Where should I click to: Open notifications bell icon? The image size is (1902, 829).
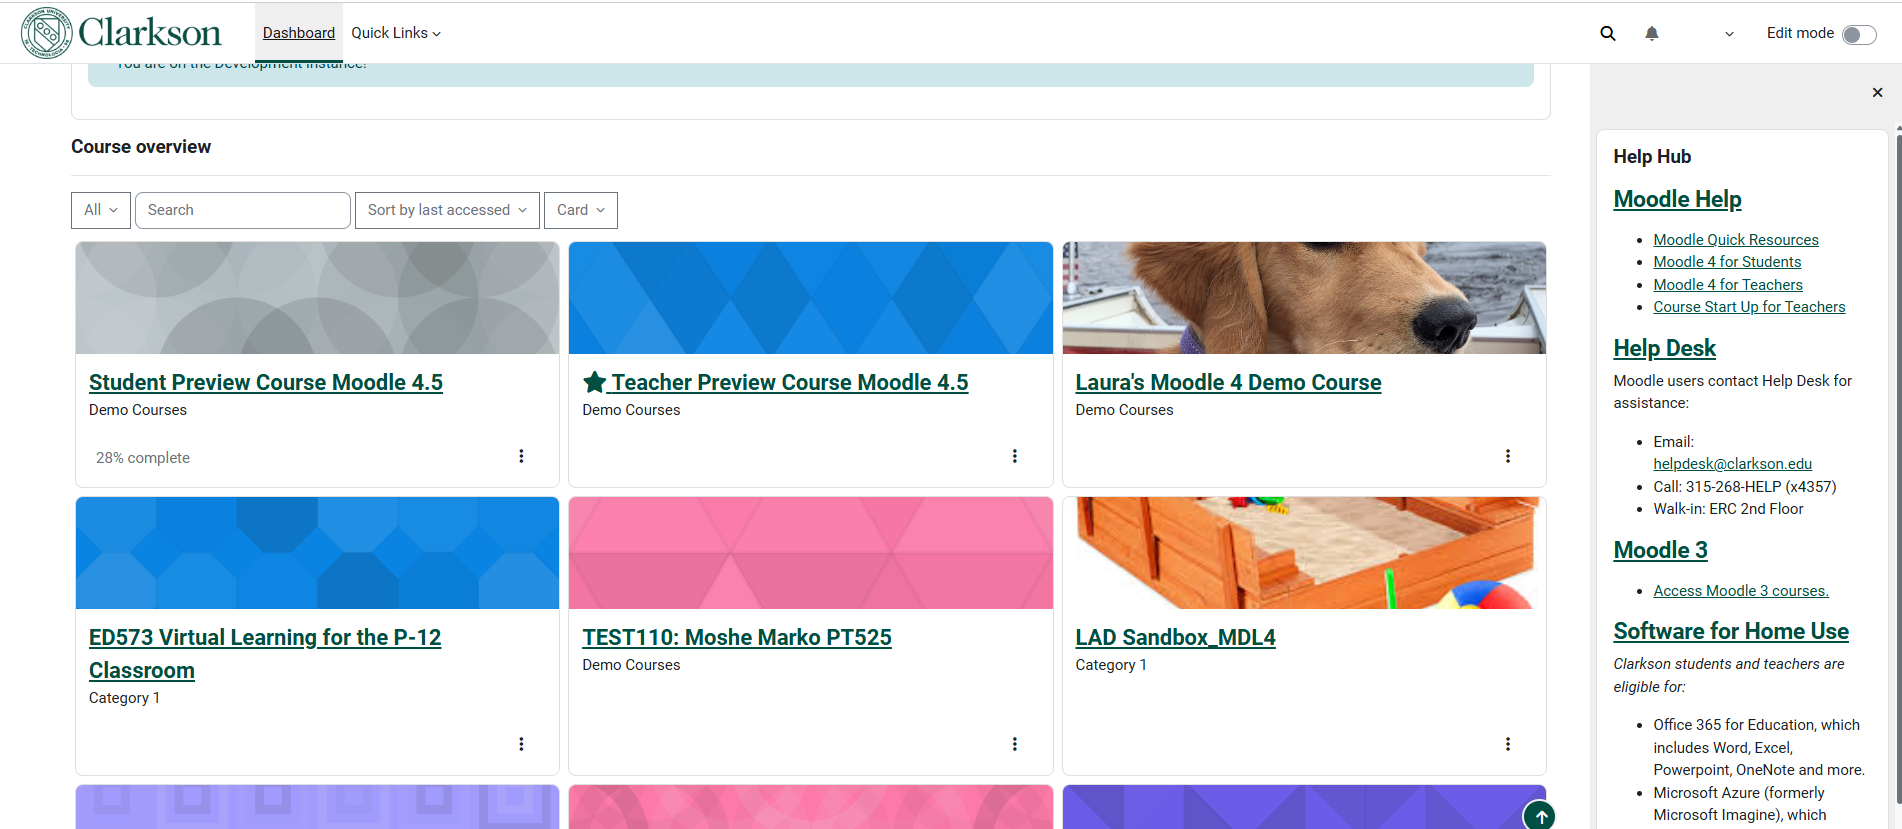(1652, 33)
